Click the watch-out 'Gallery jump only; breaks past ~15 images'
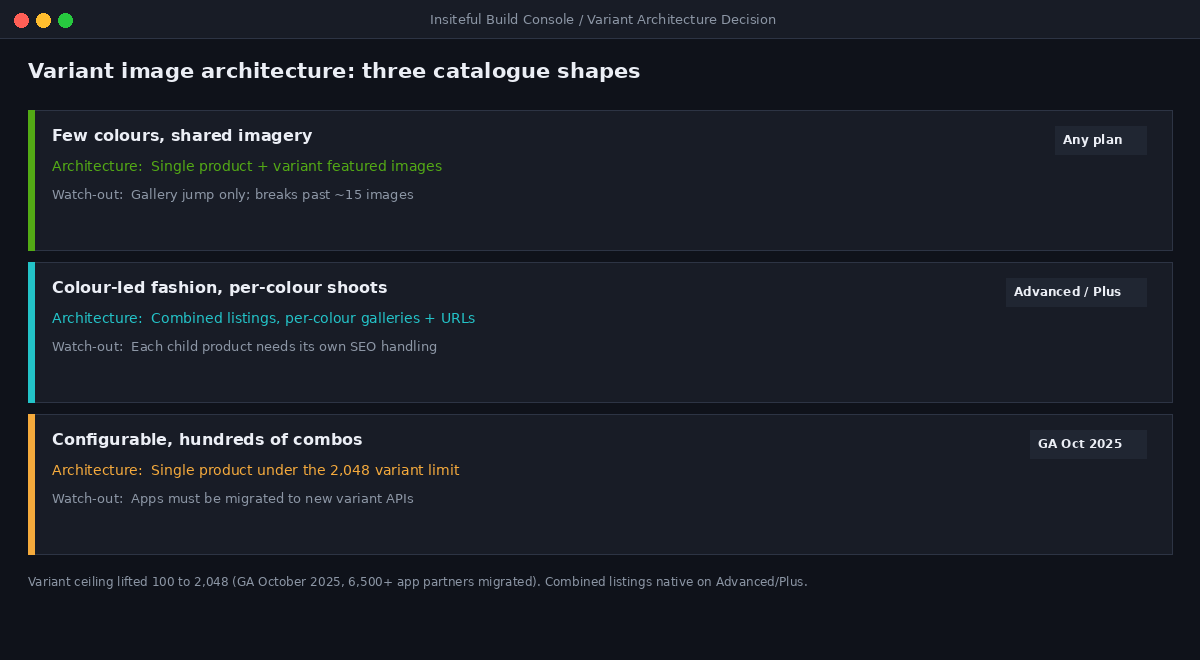The width and height of the screenshot is (1200, 660). [272, 195]
